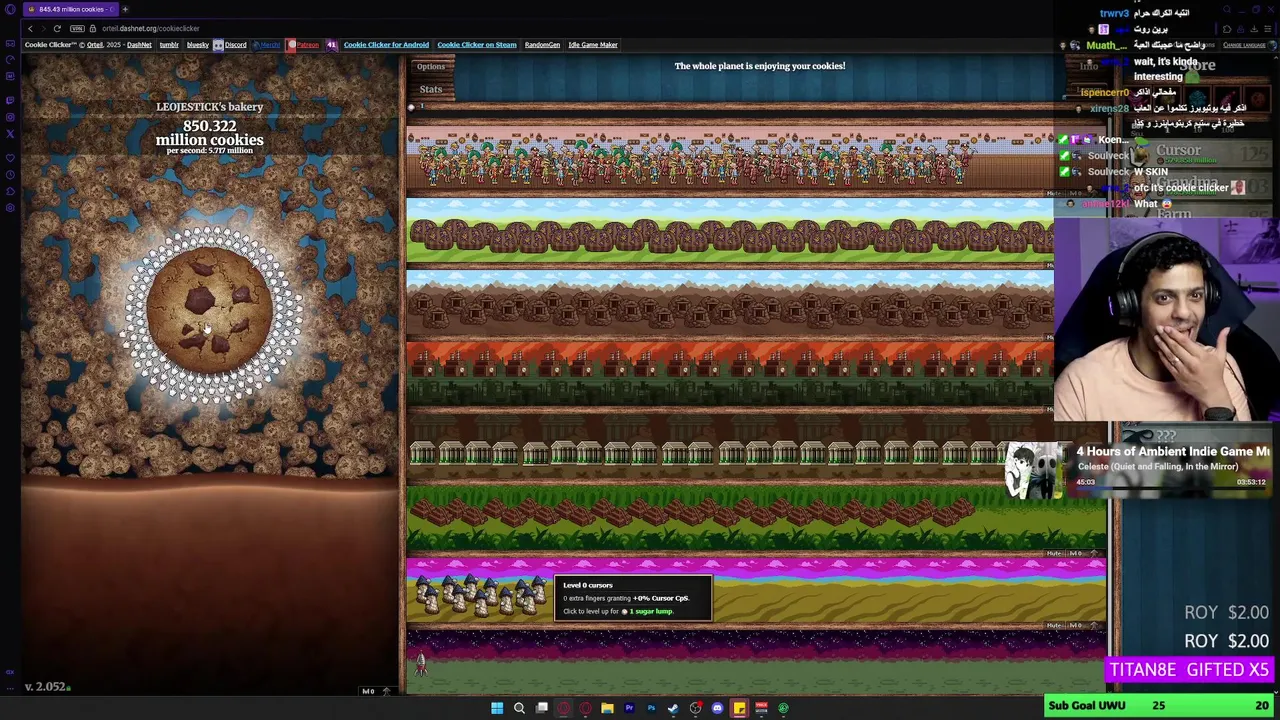
Task: Click the DashNet link in top bar
Action: point(139,45)
